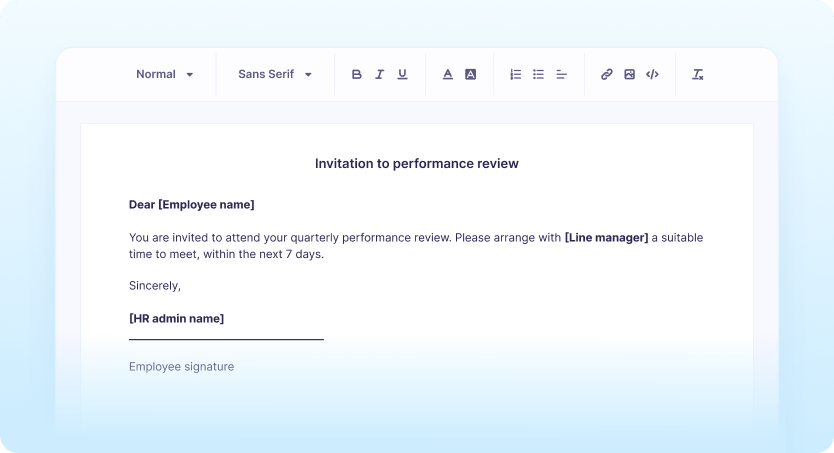Open the text color picker

[447, 74]
